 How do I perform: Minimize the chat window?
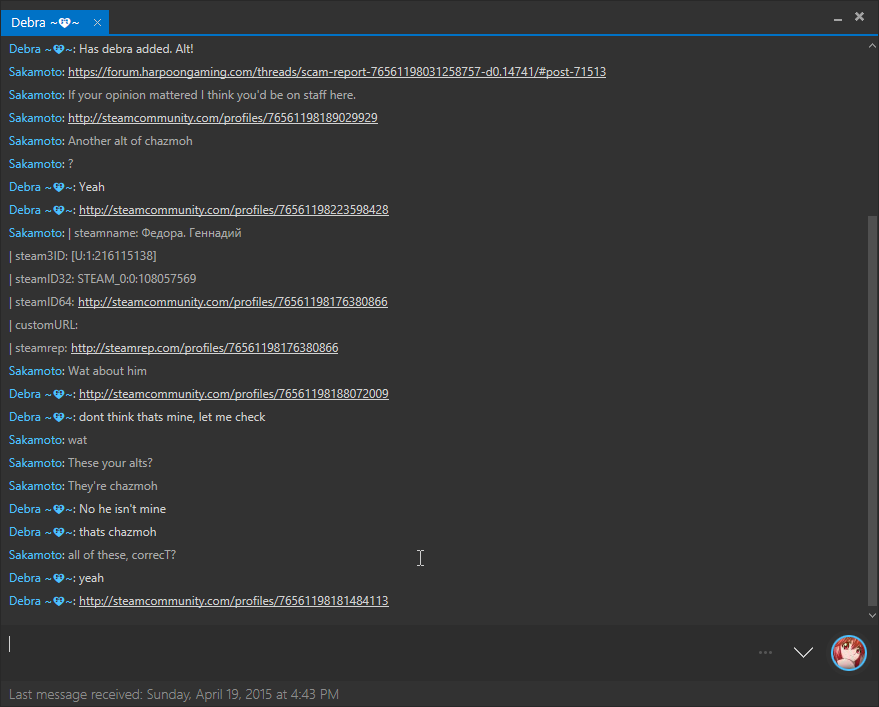tap(837, 17)
